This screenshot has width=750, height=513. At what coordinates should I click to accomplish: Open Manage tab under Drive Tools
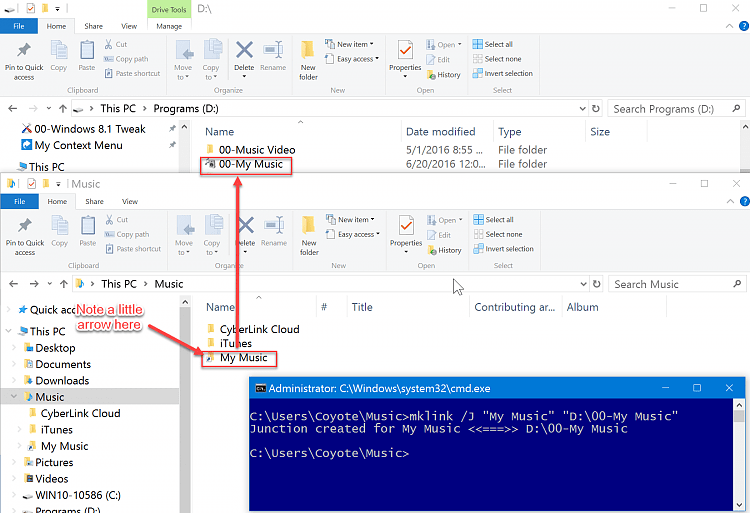point(169,26)
